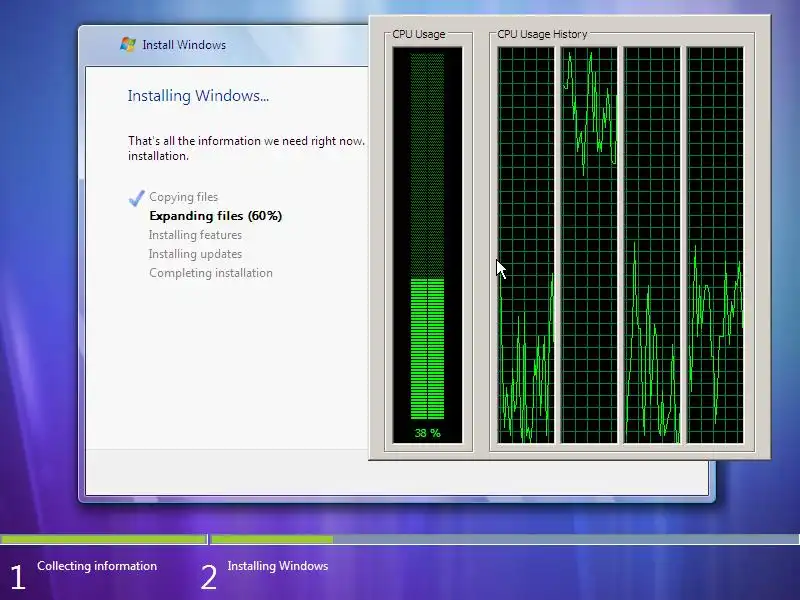Click the "That's all the information we need" sentence

coord(246,148)
